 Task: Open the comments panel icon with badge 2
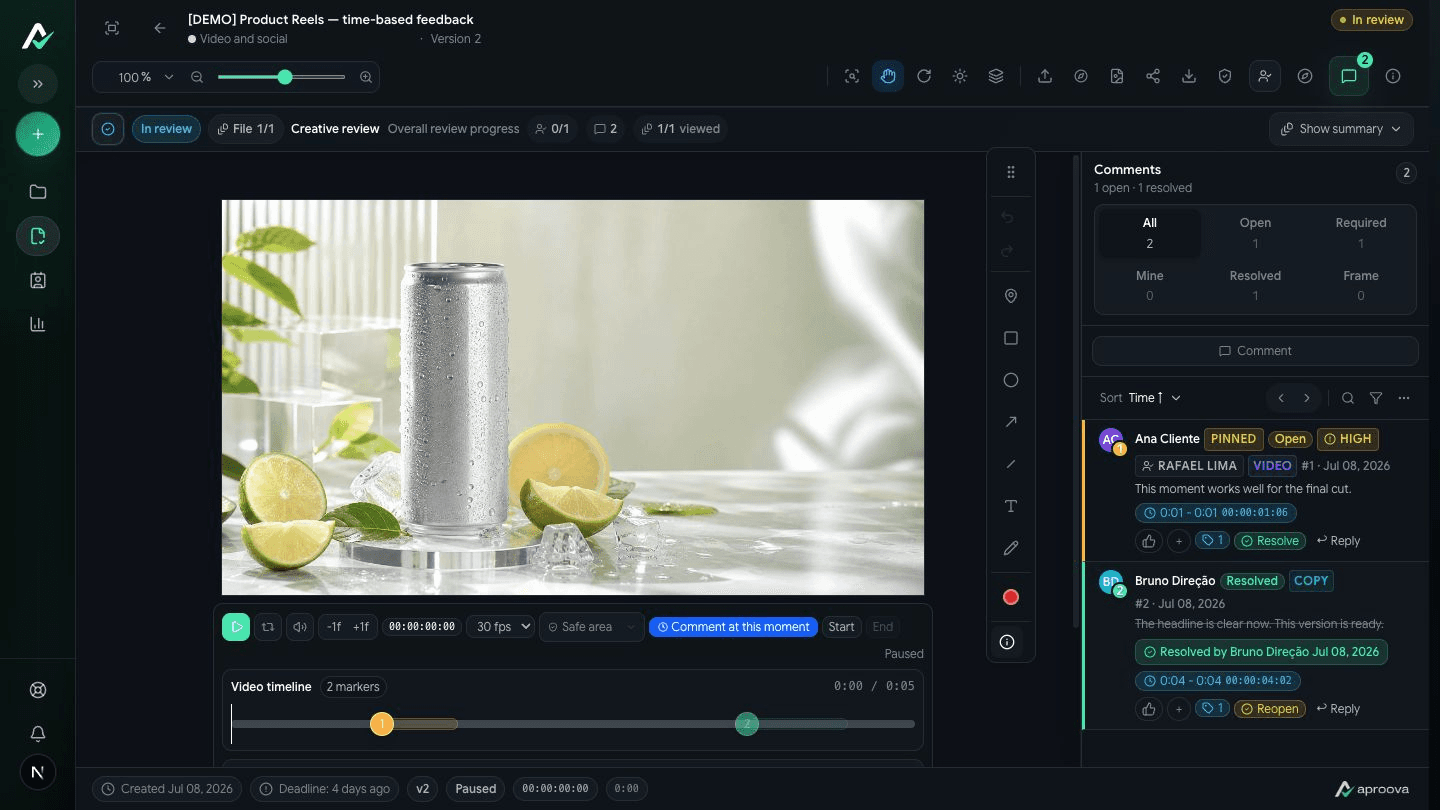pyautogui.click(x=1349, y=76)
